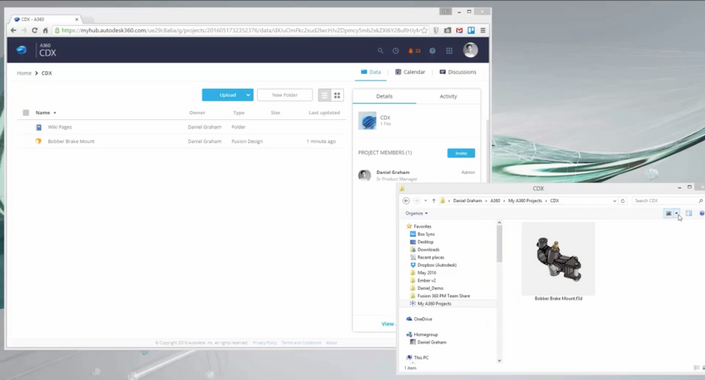Click Daniel Graham's member avatar
The width and height of the screenshot is (705, 380).
[365, 175]
